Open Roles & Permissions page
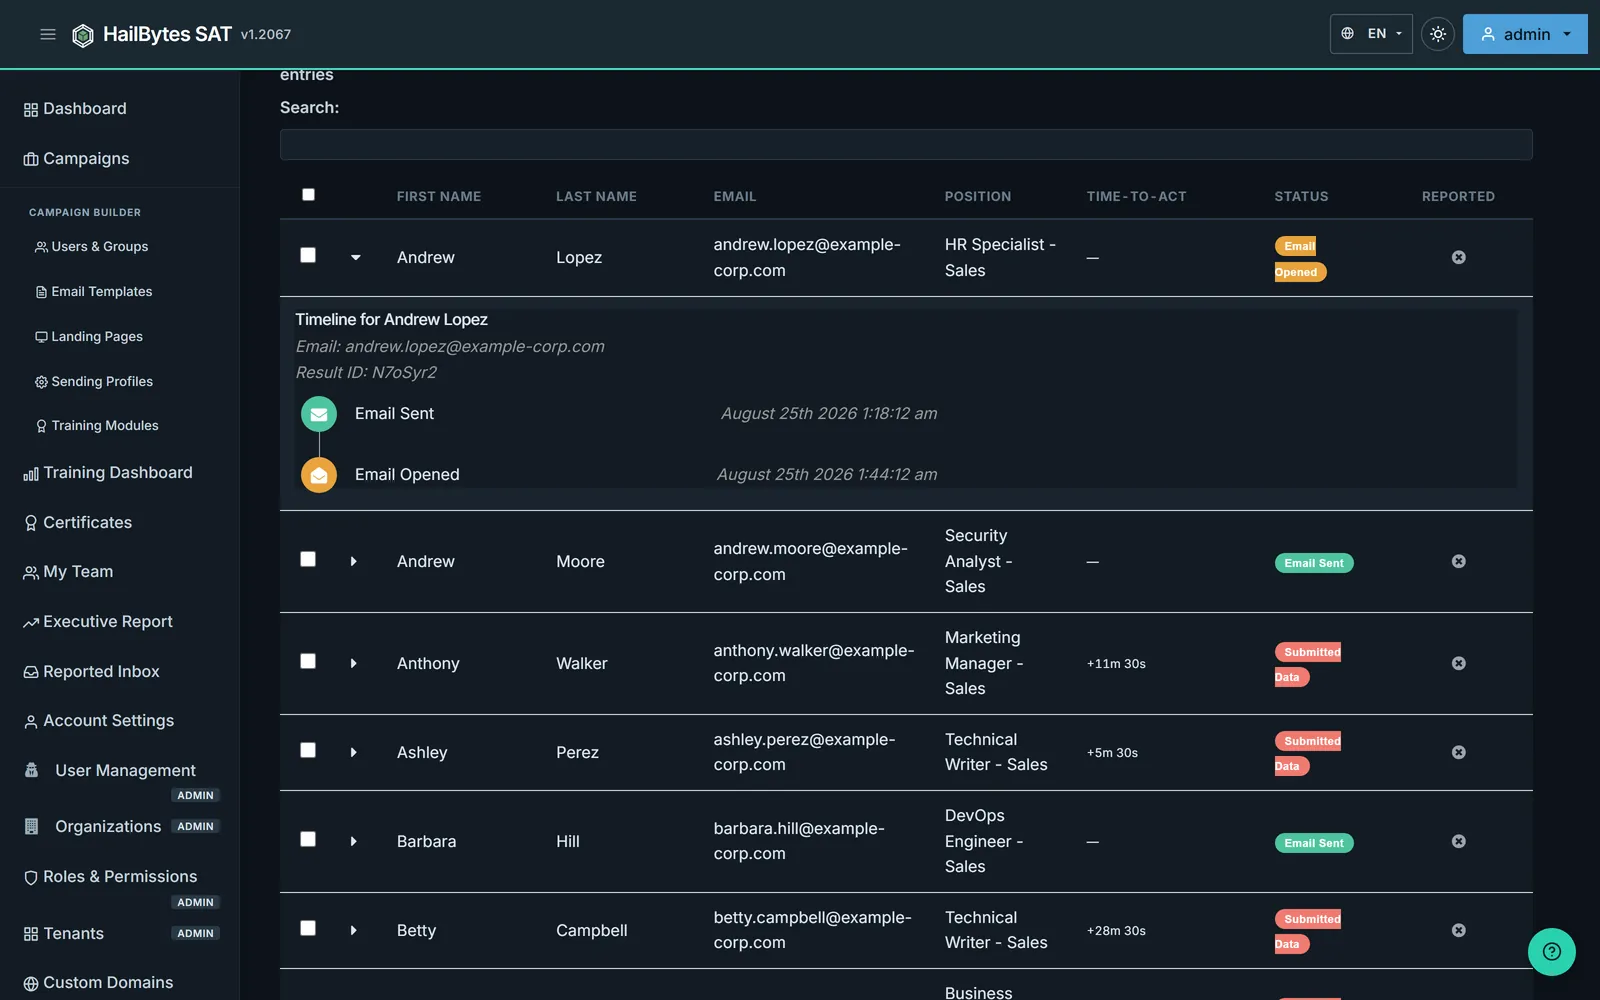This screenshot has width=1600, height=1000. click(110, 877)
